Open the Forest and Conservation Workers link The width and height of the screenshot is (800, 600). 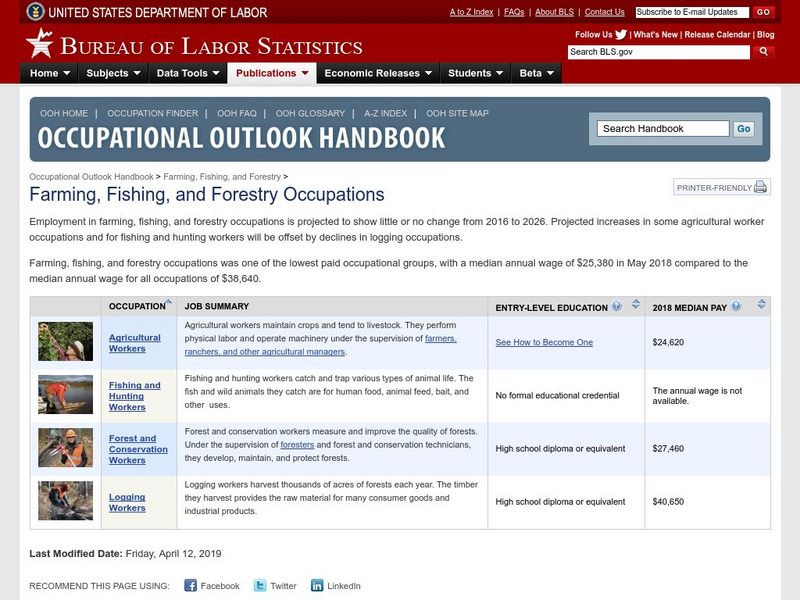click(x=138, y=449)
